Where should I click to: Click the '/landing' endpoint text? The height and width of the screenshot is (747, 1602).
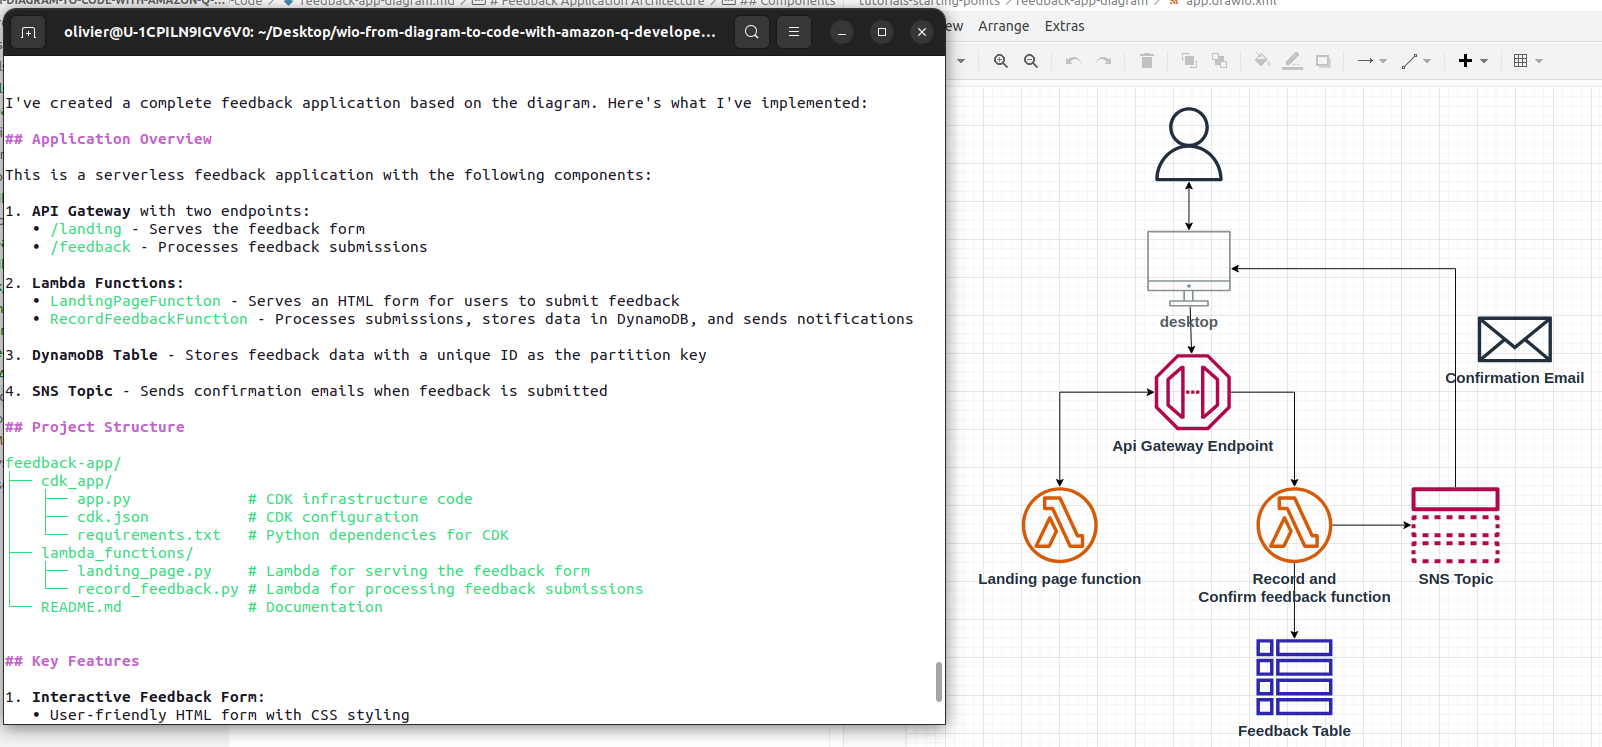86,229
